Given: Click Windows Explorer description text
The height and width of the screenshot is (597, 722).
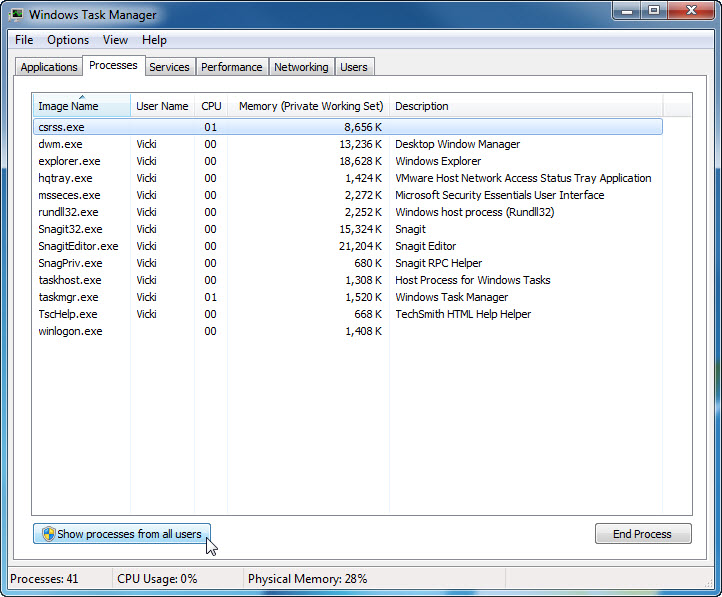Looking at the screenshot, I should [438, 161].
